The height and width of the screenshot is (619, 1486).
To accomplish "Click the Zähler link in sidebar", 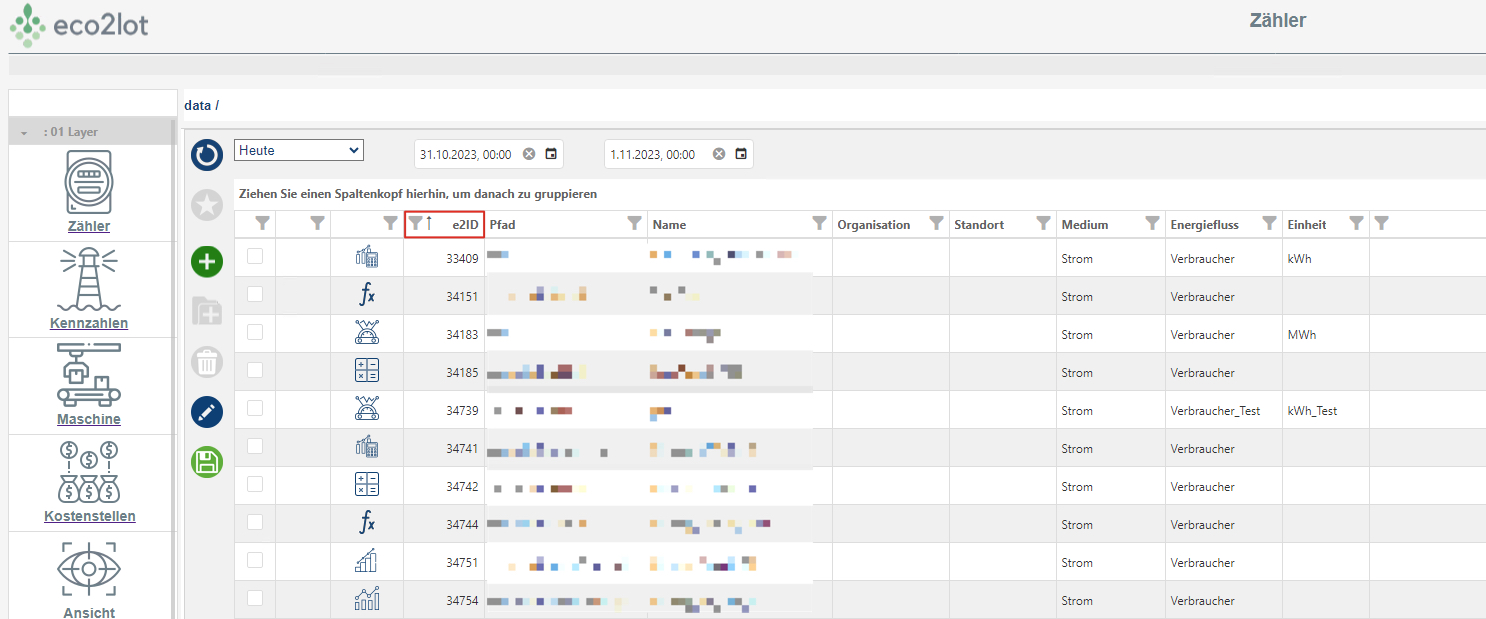I will coord(89,226).
